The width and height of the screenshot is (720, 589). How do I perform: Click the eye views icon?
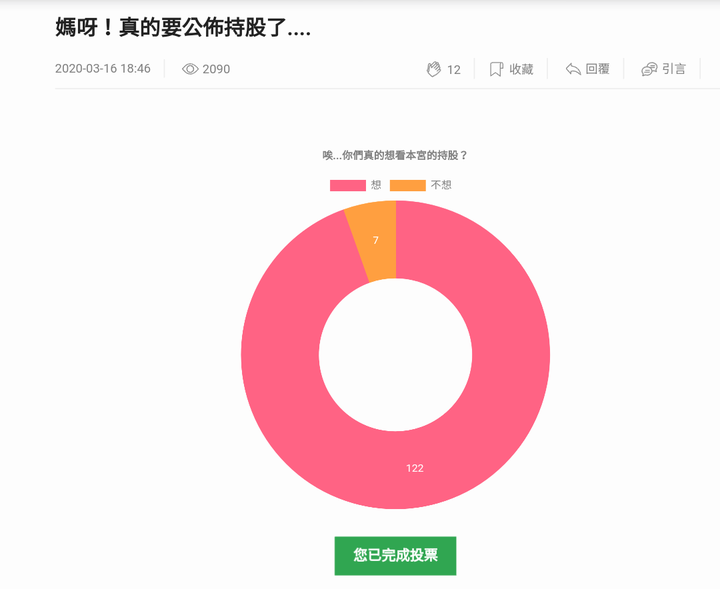190,69
